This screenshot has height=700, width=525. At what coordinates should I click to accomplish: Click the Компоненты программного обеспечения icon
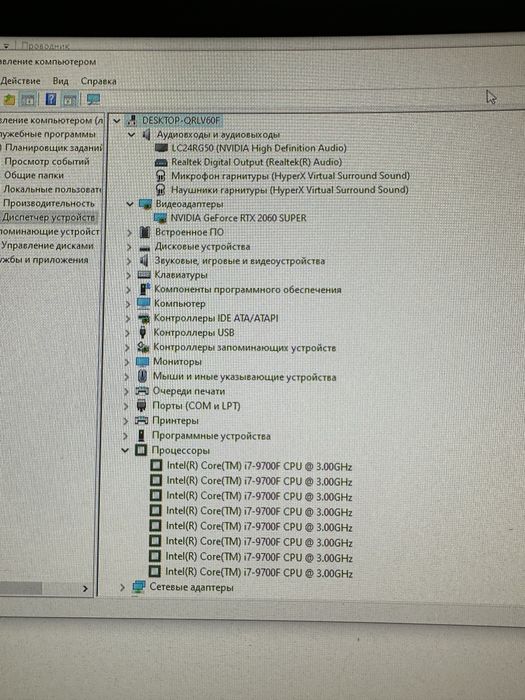tap(144, 289)
